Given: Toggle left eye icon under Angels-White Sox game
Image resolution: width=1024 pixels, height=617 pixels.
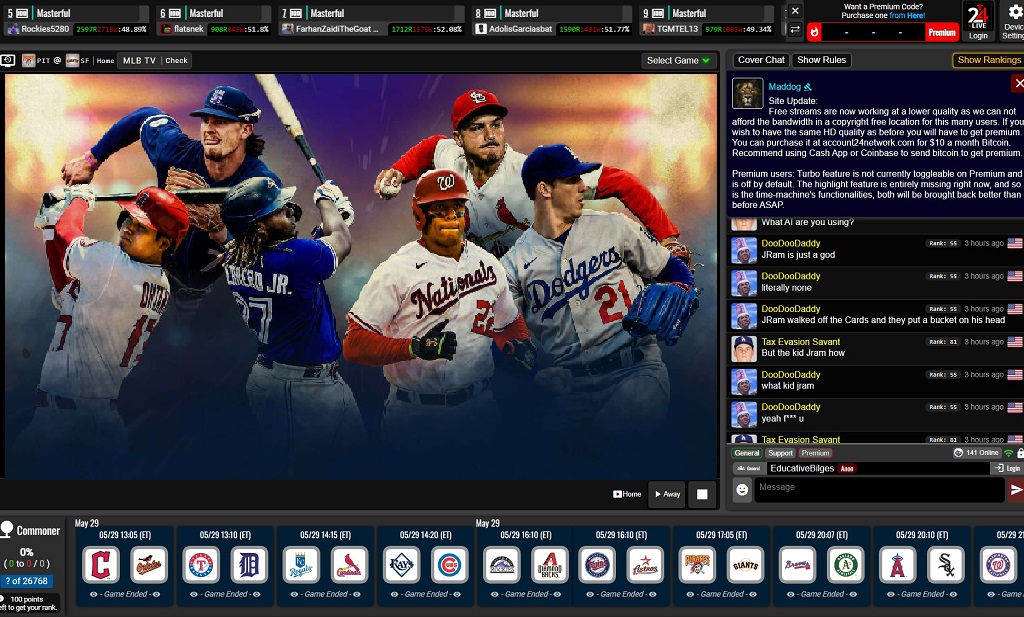Looking at the screenshot, I should click(891, 595).
